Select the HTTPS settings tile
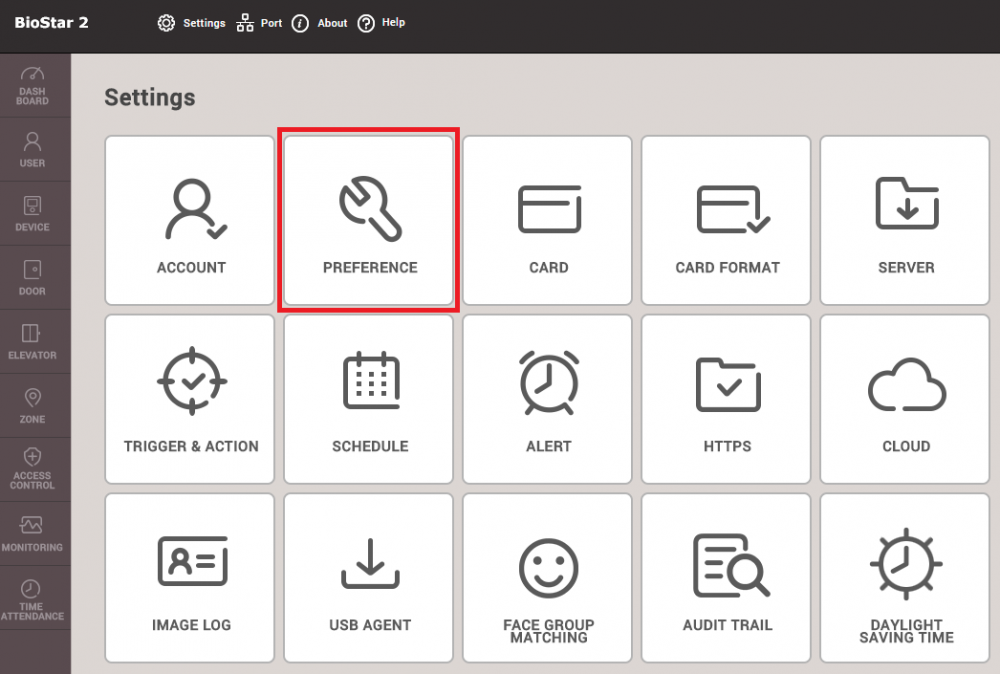Viewport: 1000px width, 674px height. pos(727,400)
